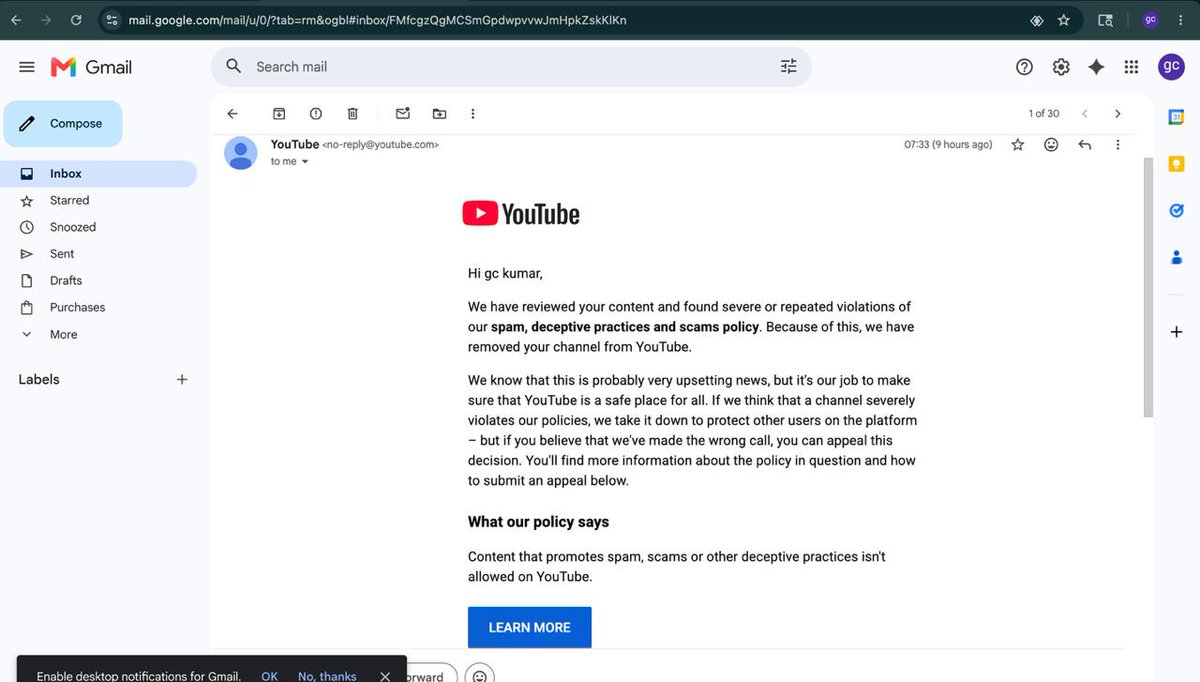The width and height of the screenshot is (1200, 682).
Task: Open the Google Tasks side panel
Action: tap(1177, 210)
